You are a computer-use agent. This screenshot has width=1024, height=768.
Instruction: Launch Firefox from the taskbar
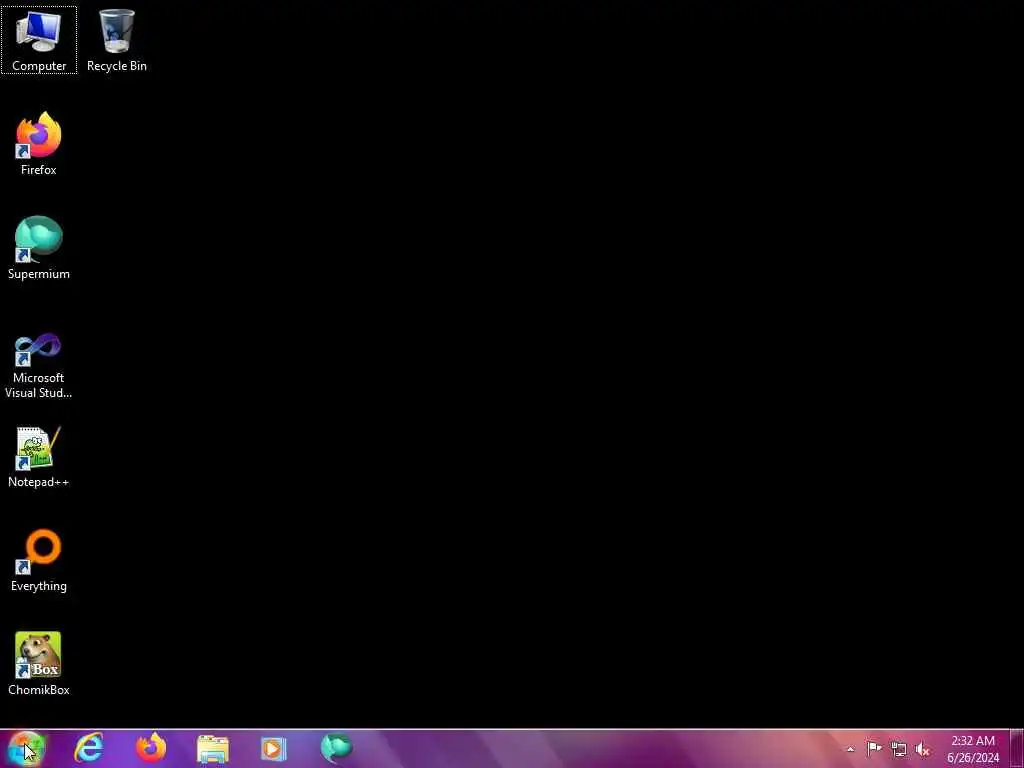(x=151, y=748)
